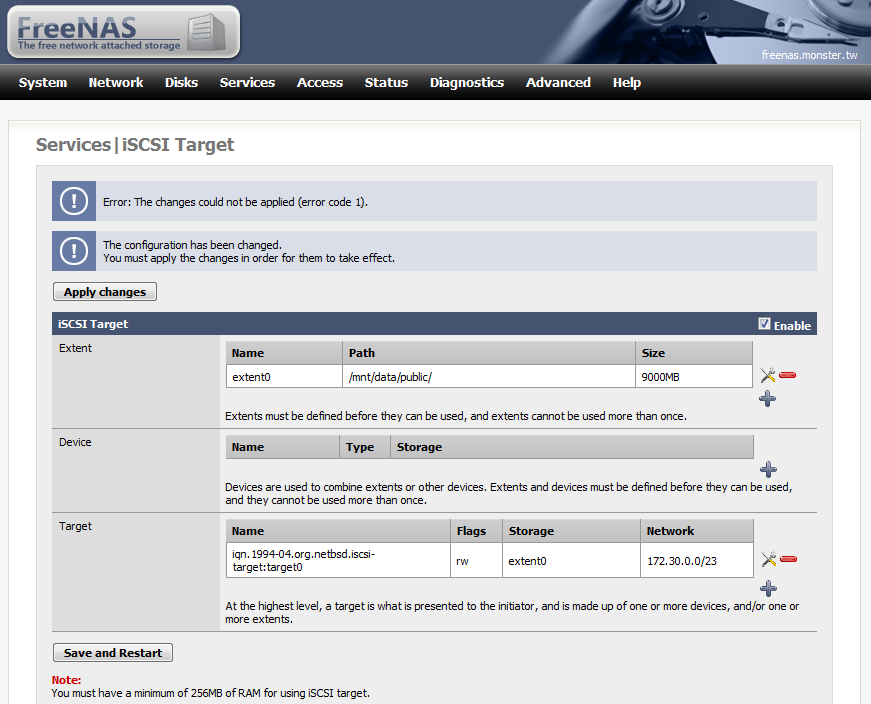871x704 pixels.
Task: Select the rw flags cell
Action: pos(477,561)
